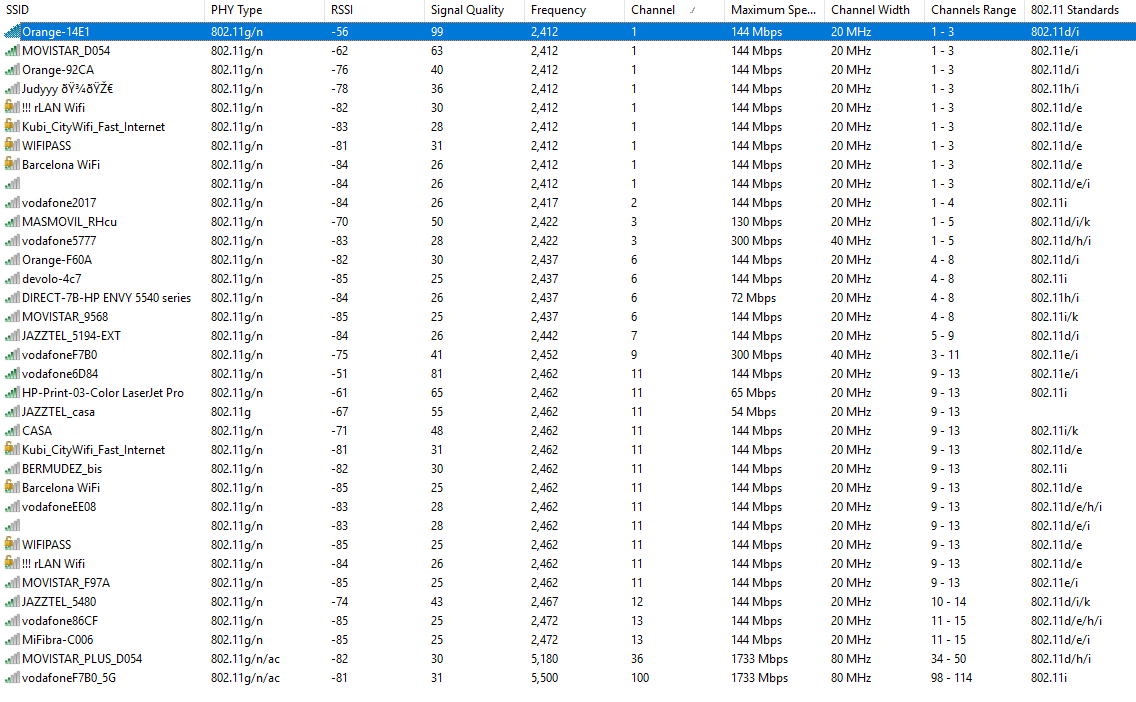Click 802.11d/e/h/i standards of vodafoneEE08

click(1066, 506)
